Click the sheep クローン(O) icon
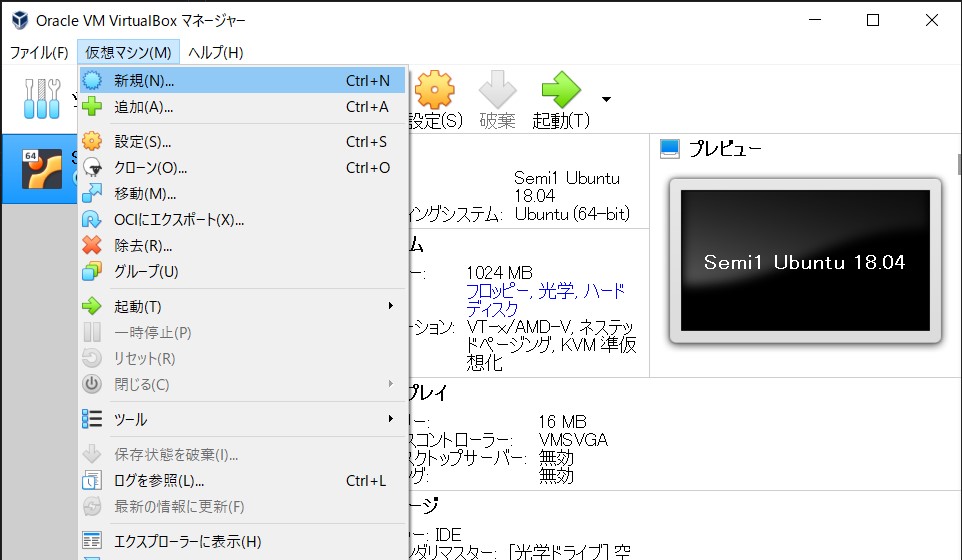Viewport: 962px width, 560px height. (x=92, y=167)
